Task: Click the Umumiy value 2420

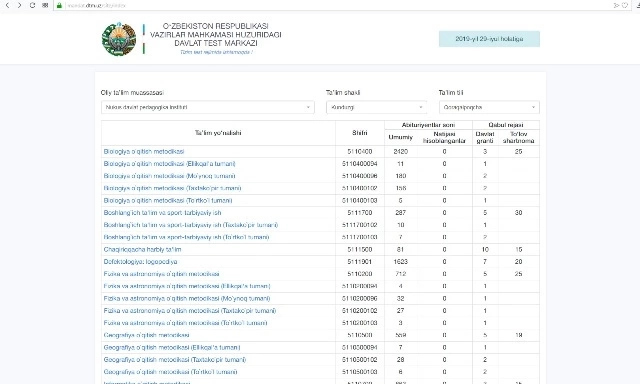Action: [400, 151]
